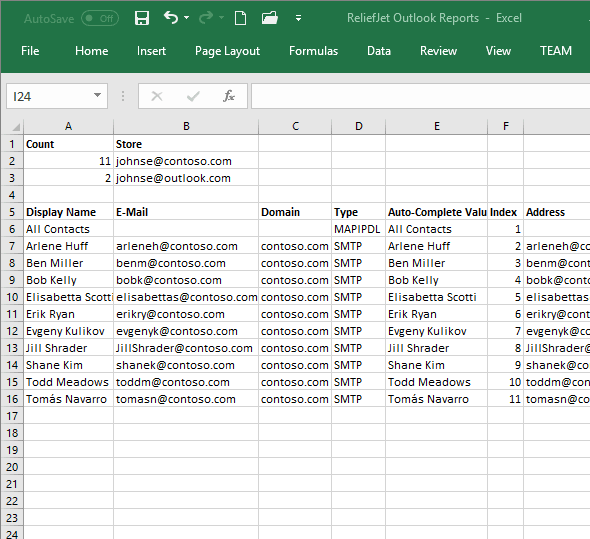Select column F header

506,126
